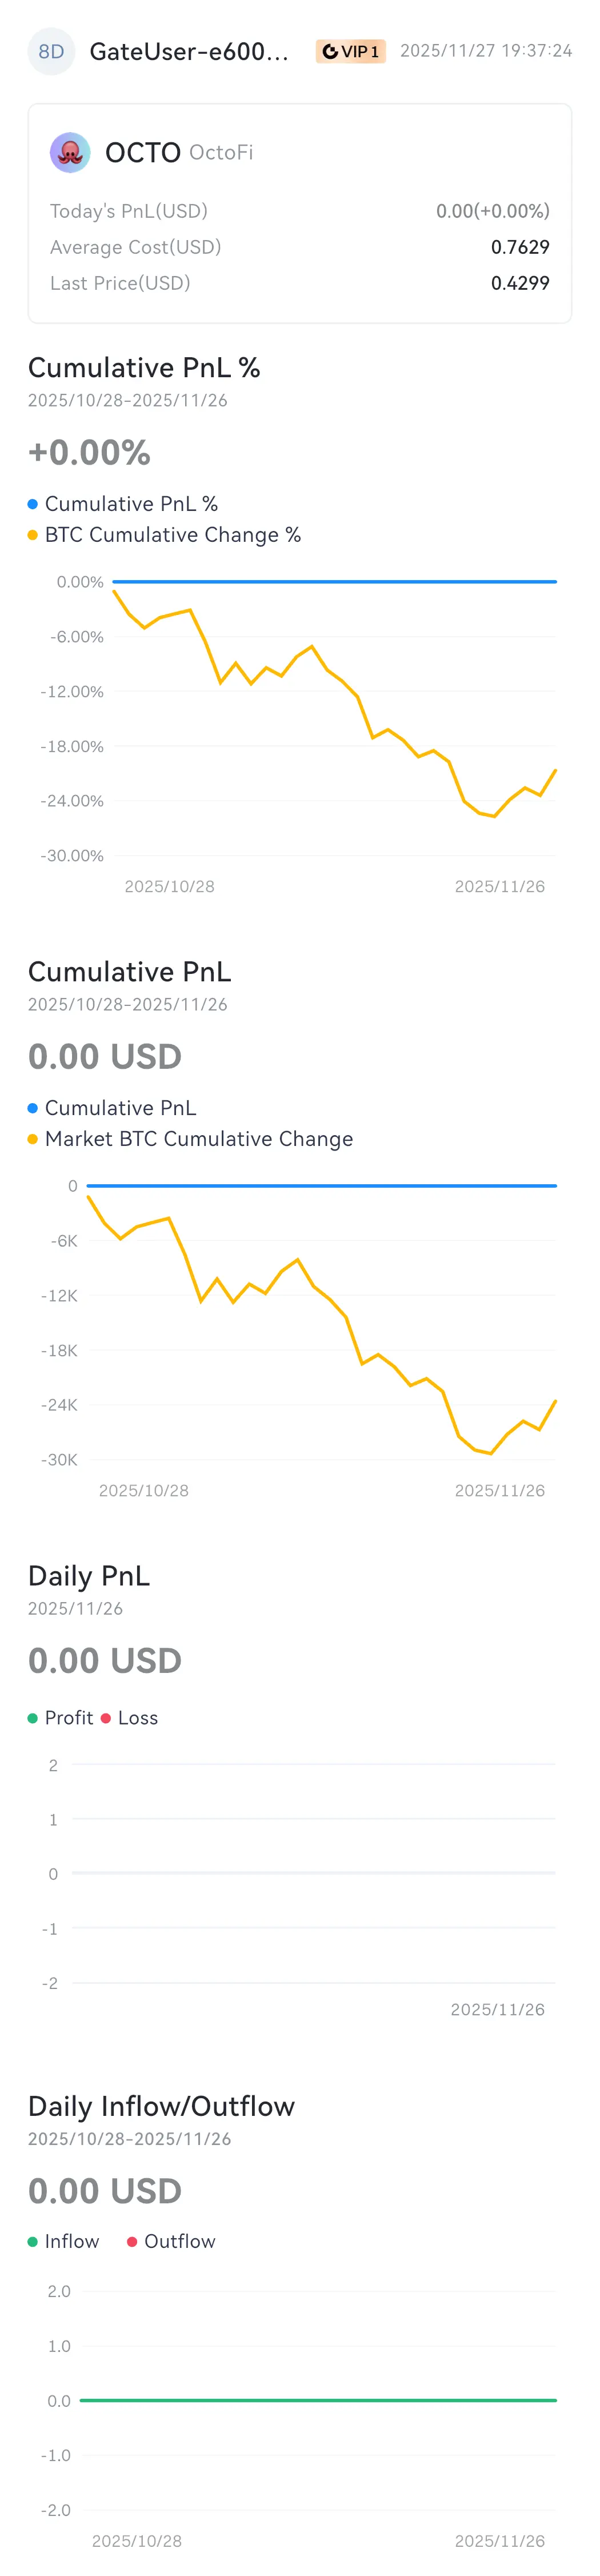Click the green zero line in Inflow chart

(318, 2400)
